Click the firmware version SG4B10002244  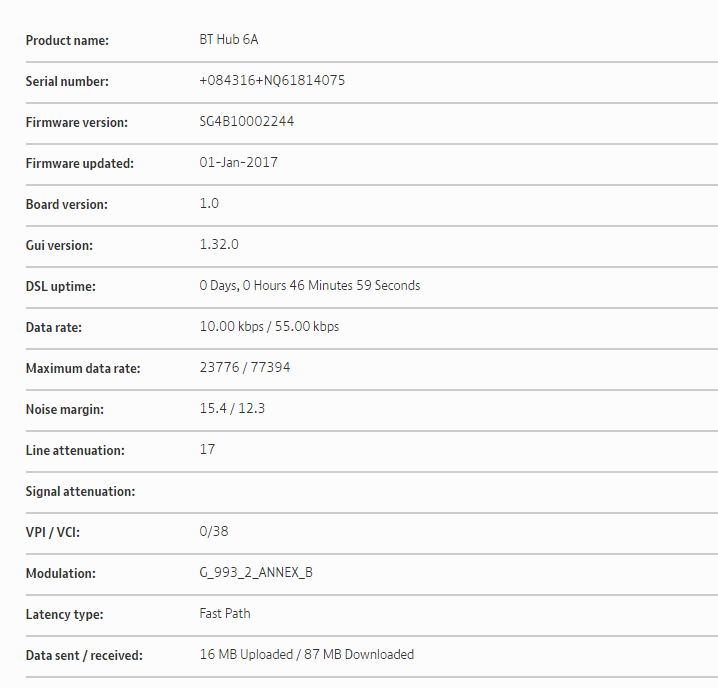click(246, 122)
